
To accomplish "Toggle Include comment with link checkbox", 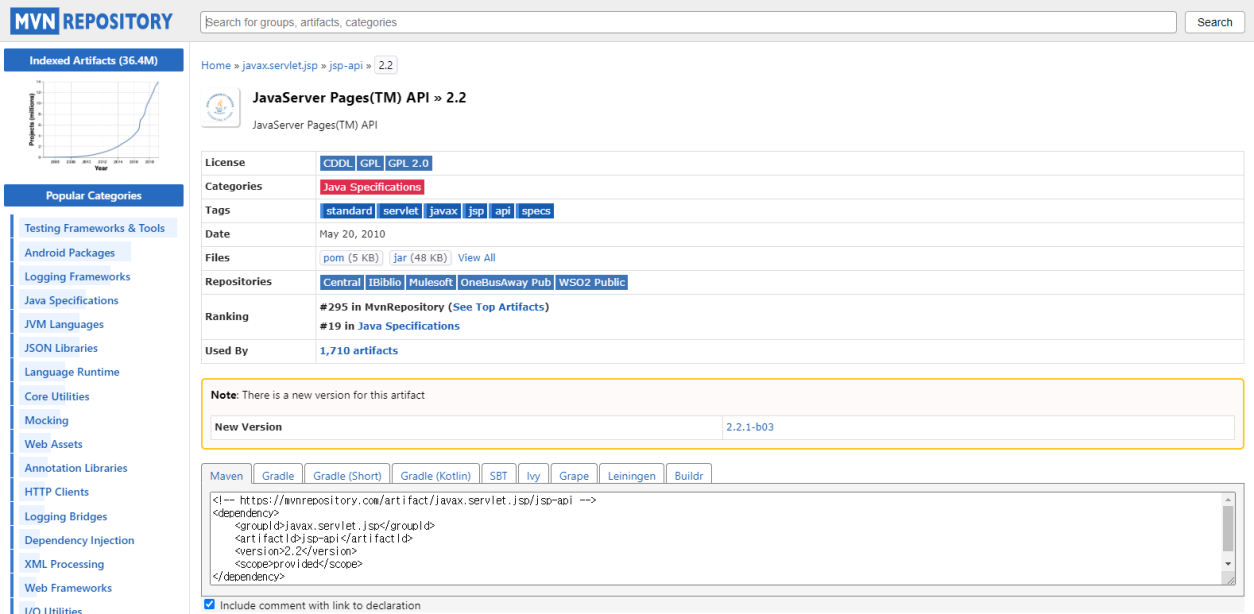I will click(x=209, y=604).
